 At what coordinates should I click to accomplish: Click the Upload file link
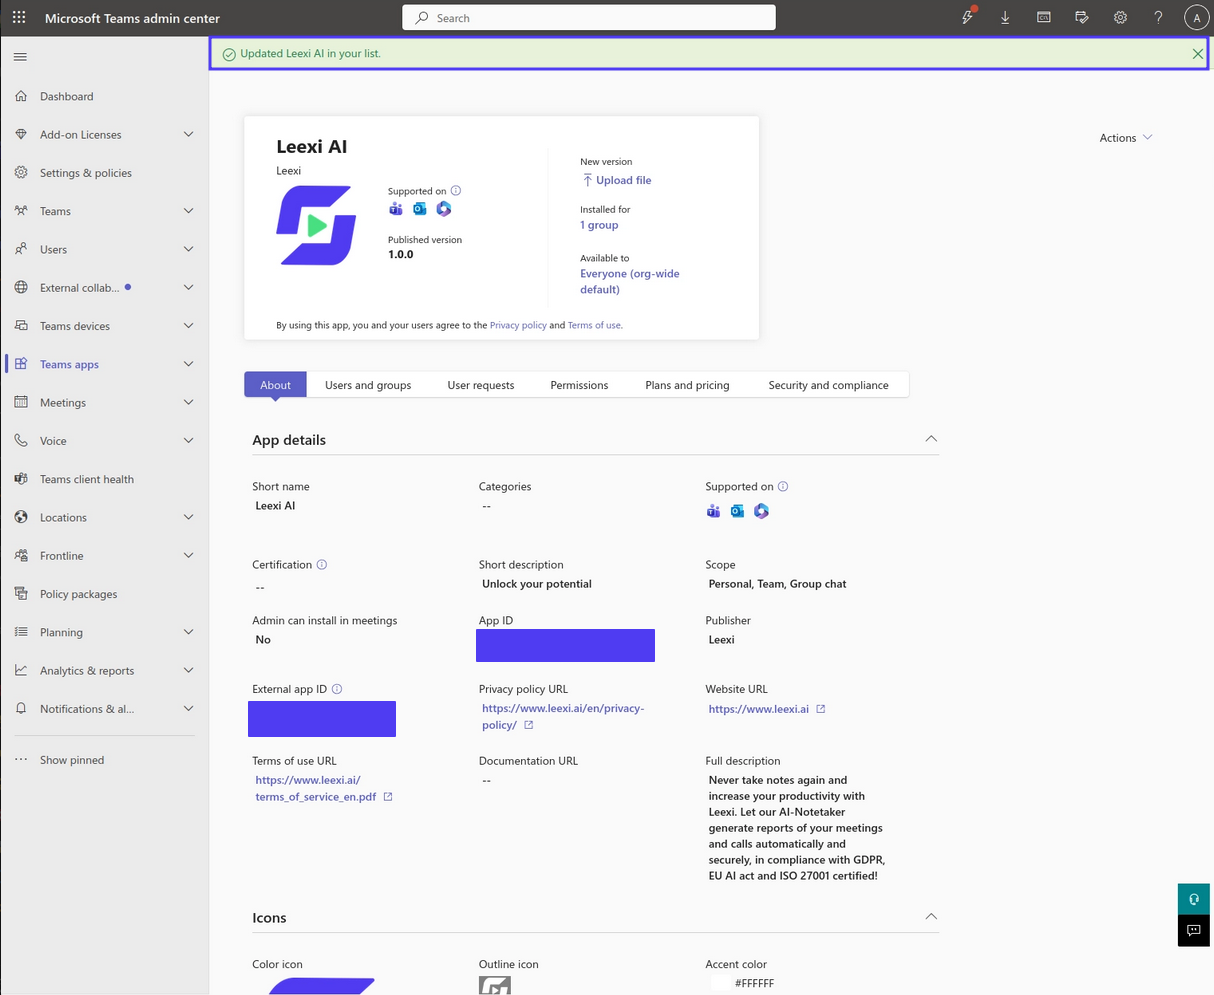tap(616, 180)
